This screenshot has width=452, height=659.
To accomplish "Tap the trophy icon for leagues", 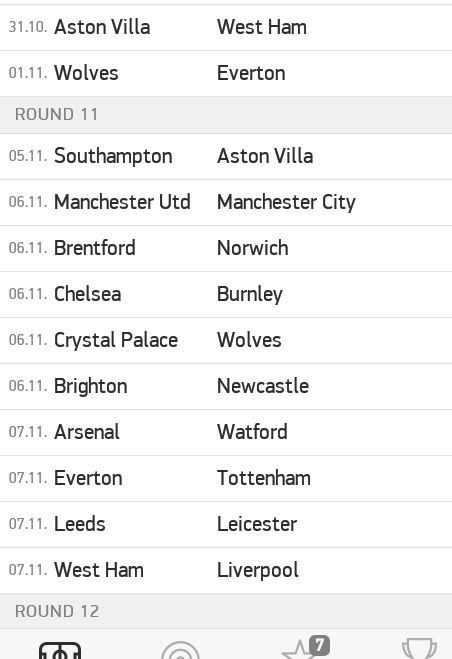I will [x=419, y=649].
